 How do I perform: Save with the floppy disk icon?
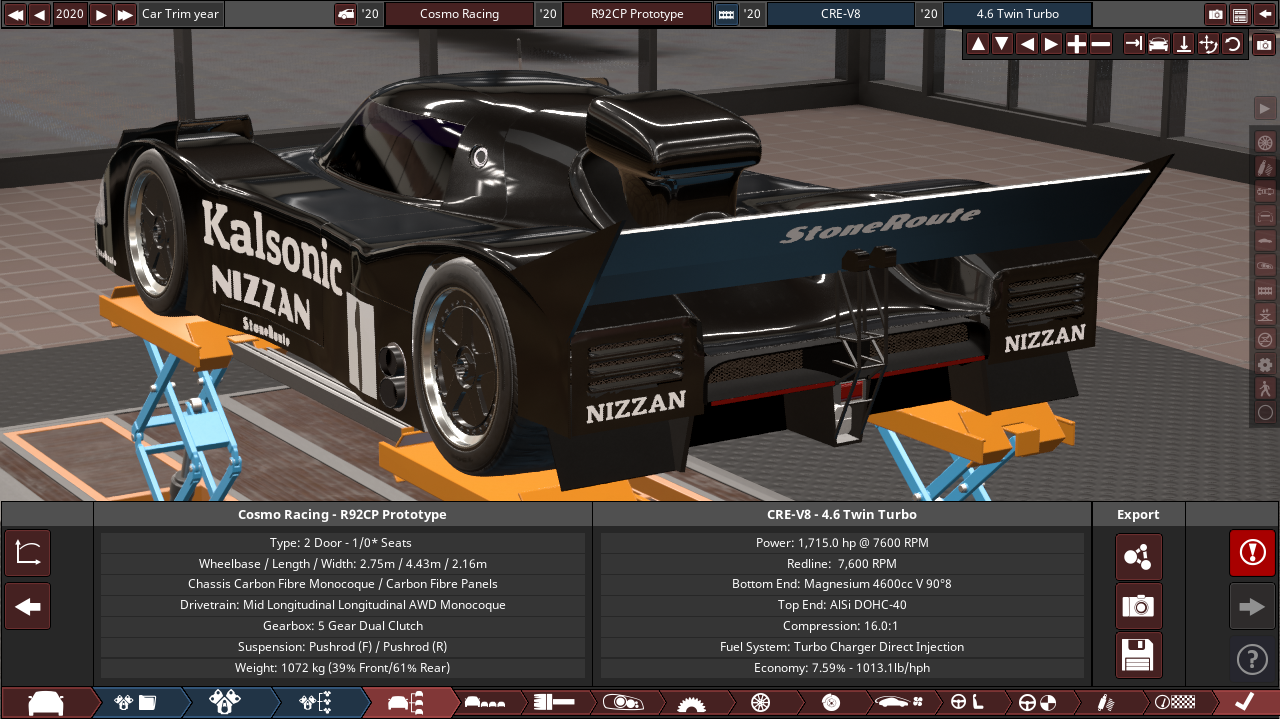coord(1138,655)
